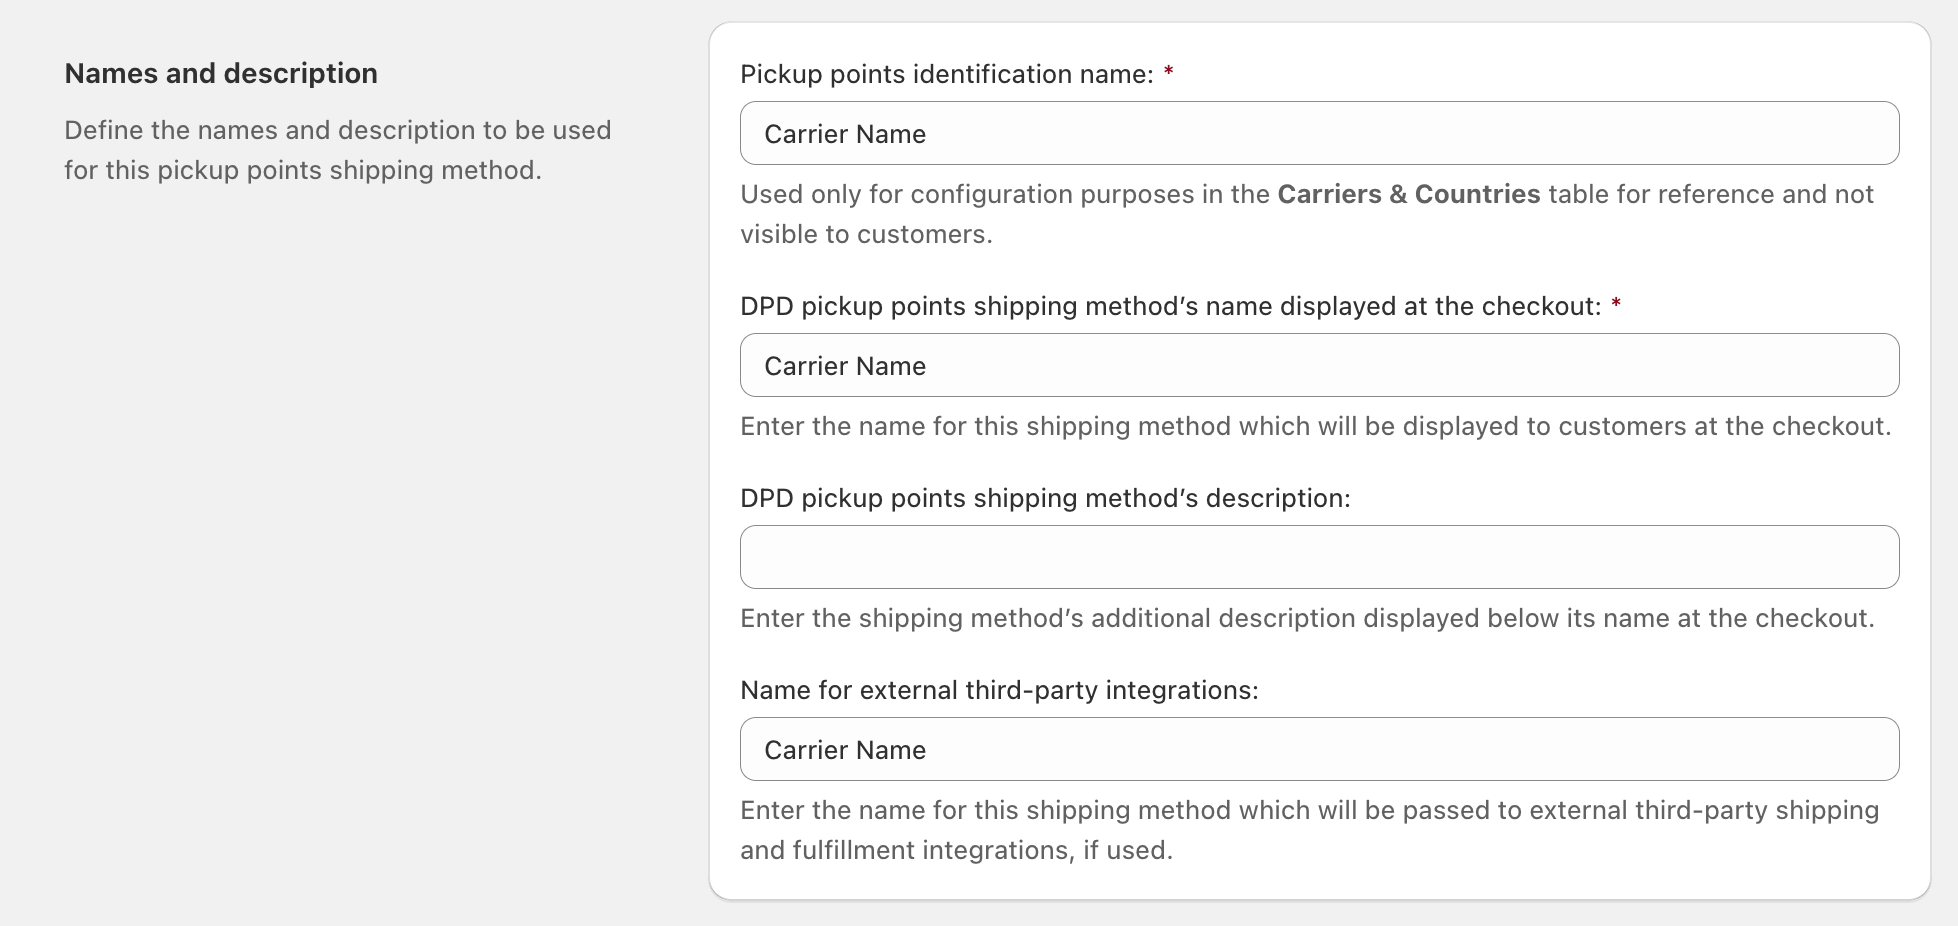
Task: Click help text about external third-party shipping
Action: click(x=1308, y=811)
